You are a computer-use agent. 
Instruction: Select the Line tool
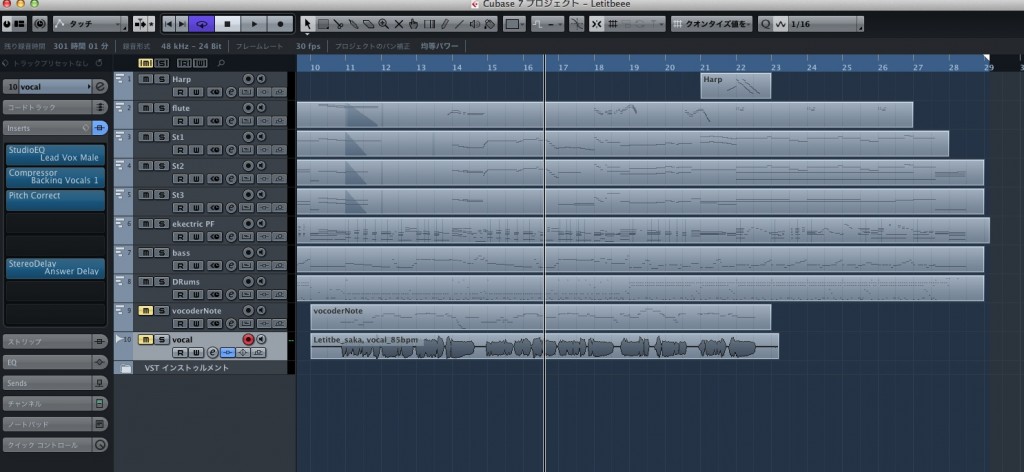(x=459, y=24)
